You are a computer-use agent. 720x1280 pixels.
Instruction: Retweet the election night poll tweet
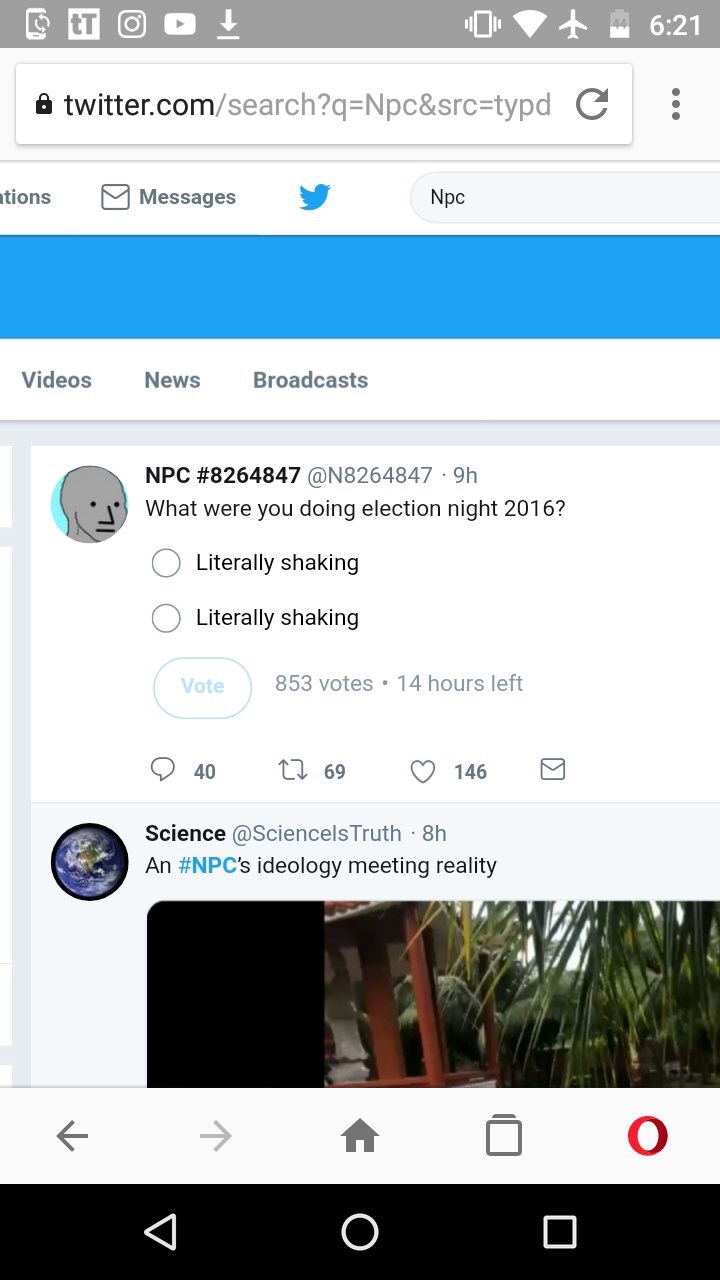tap(292, 770)
